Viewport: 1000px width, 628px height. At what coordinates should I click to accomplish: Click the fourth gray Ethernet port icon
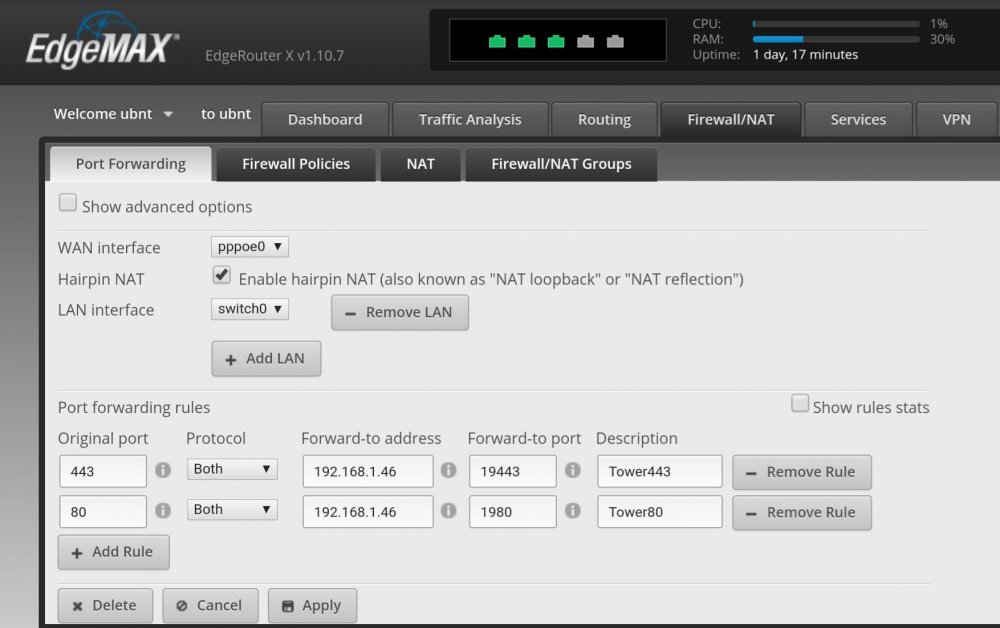pos(585,41)
